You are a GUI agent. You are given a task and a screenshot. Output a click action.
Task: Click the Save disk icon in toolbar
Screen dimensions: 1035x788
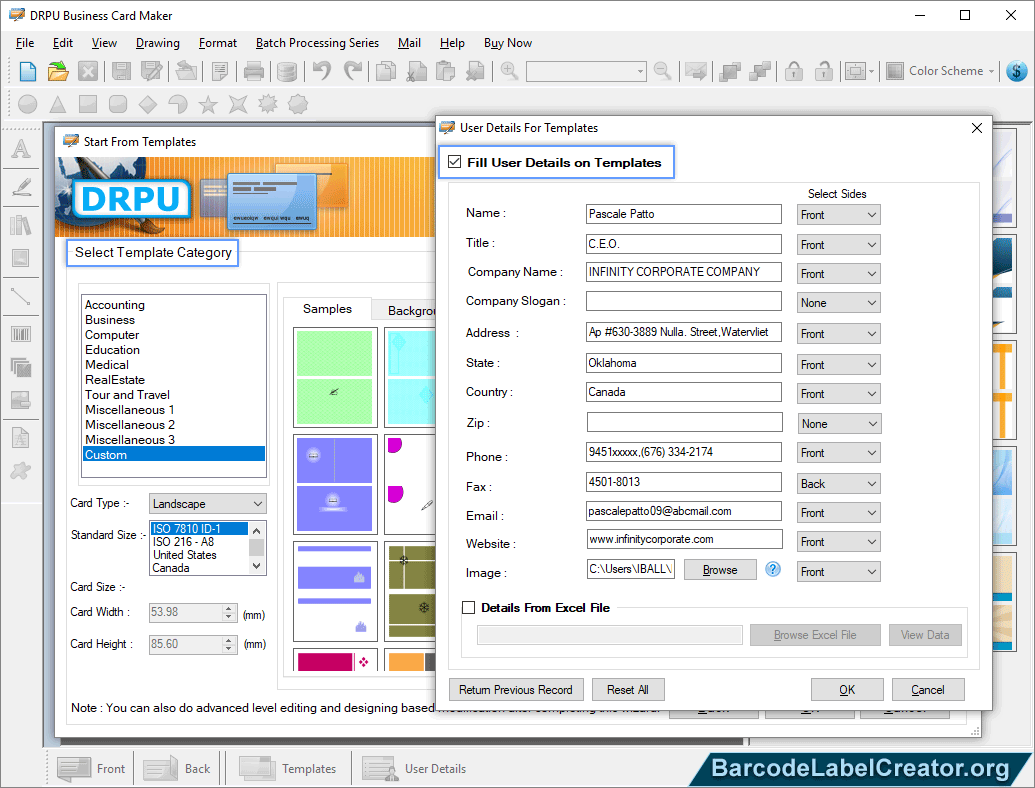pyautogui.click(x=121, y=71)
